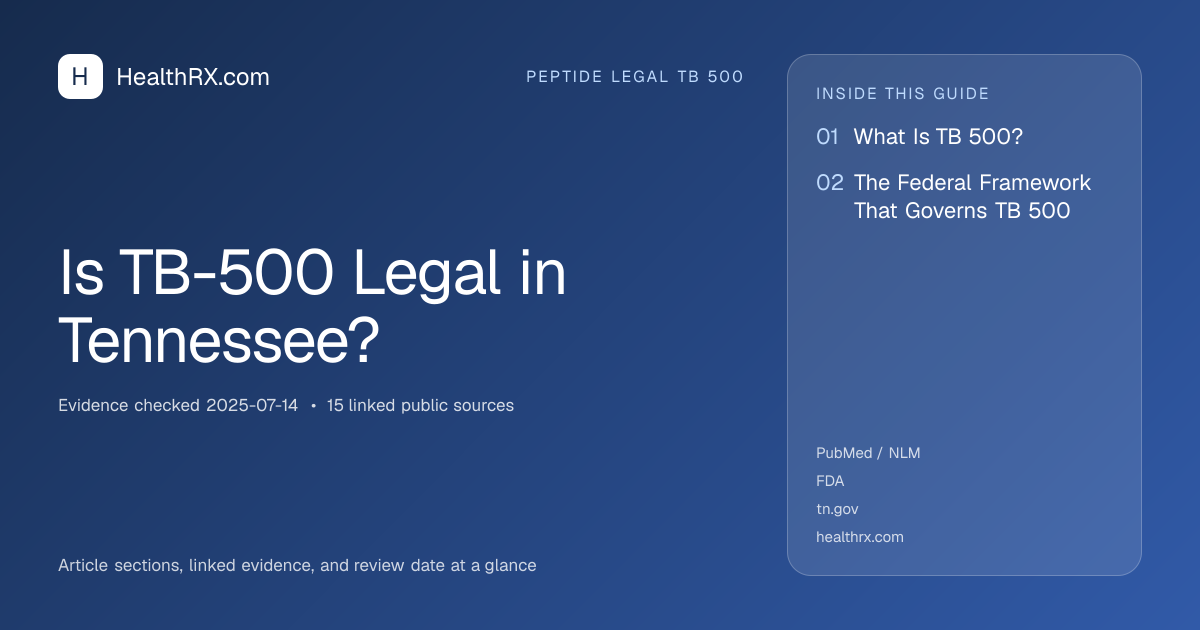Select the 'healthrx.com' source entry
This screenshot has height=630, width=1200.
[860, 537]
